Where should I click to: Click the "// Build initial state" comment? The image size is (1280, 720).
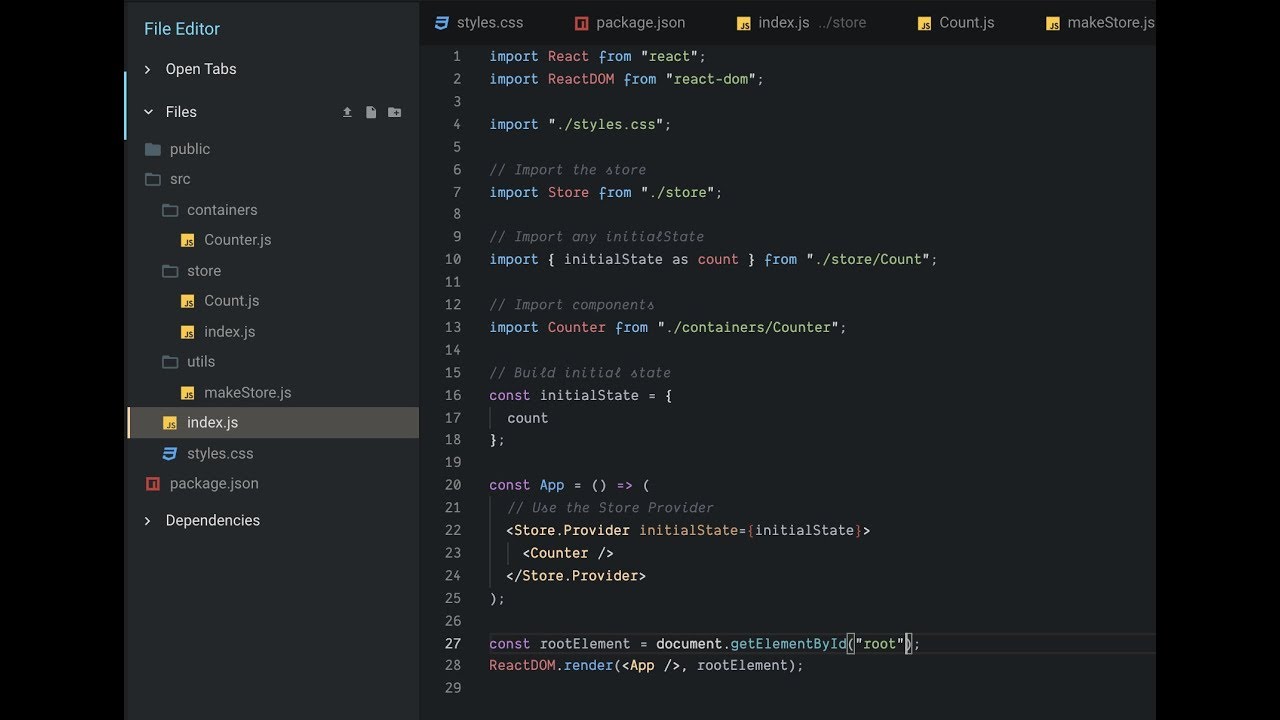(580, 372)
